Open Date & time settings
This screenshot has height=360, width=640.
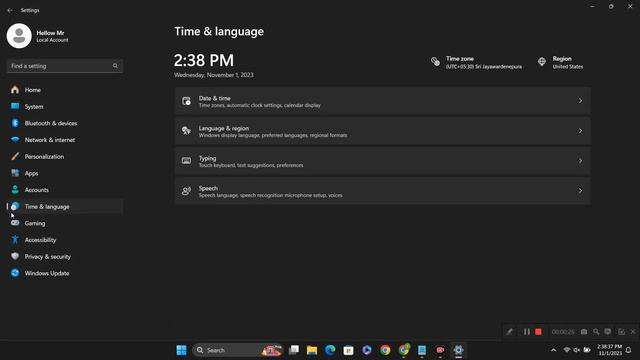pyautogui.click(x=382, y=101)
